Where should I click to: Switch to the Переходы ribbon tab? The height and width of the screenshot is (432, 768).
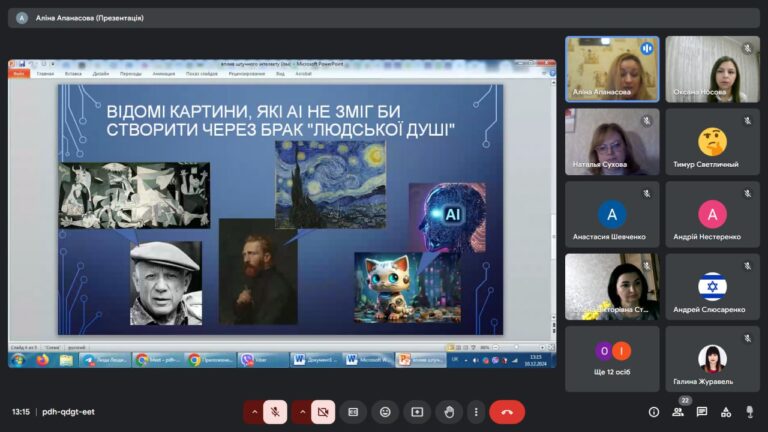point(131,73)
